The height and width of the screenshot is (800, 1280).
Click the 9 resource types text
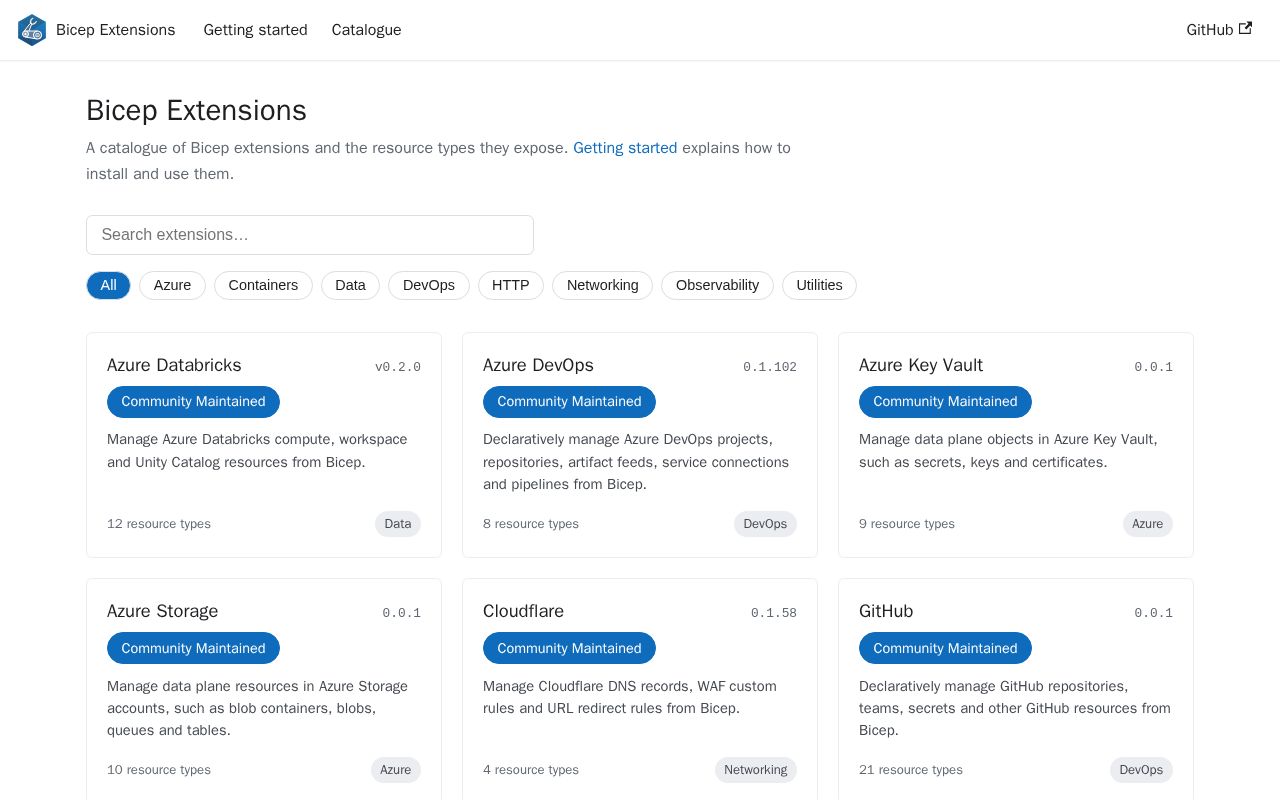coord(907,524)
